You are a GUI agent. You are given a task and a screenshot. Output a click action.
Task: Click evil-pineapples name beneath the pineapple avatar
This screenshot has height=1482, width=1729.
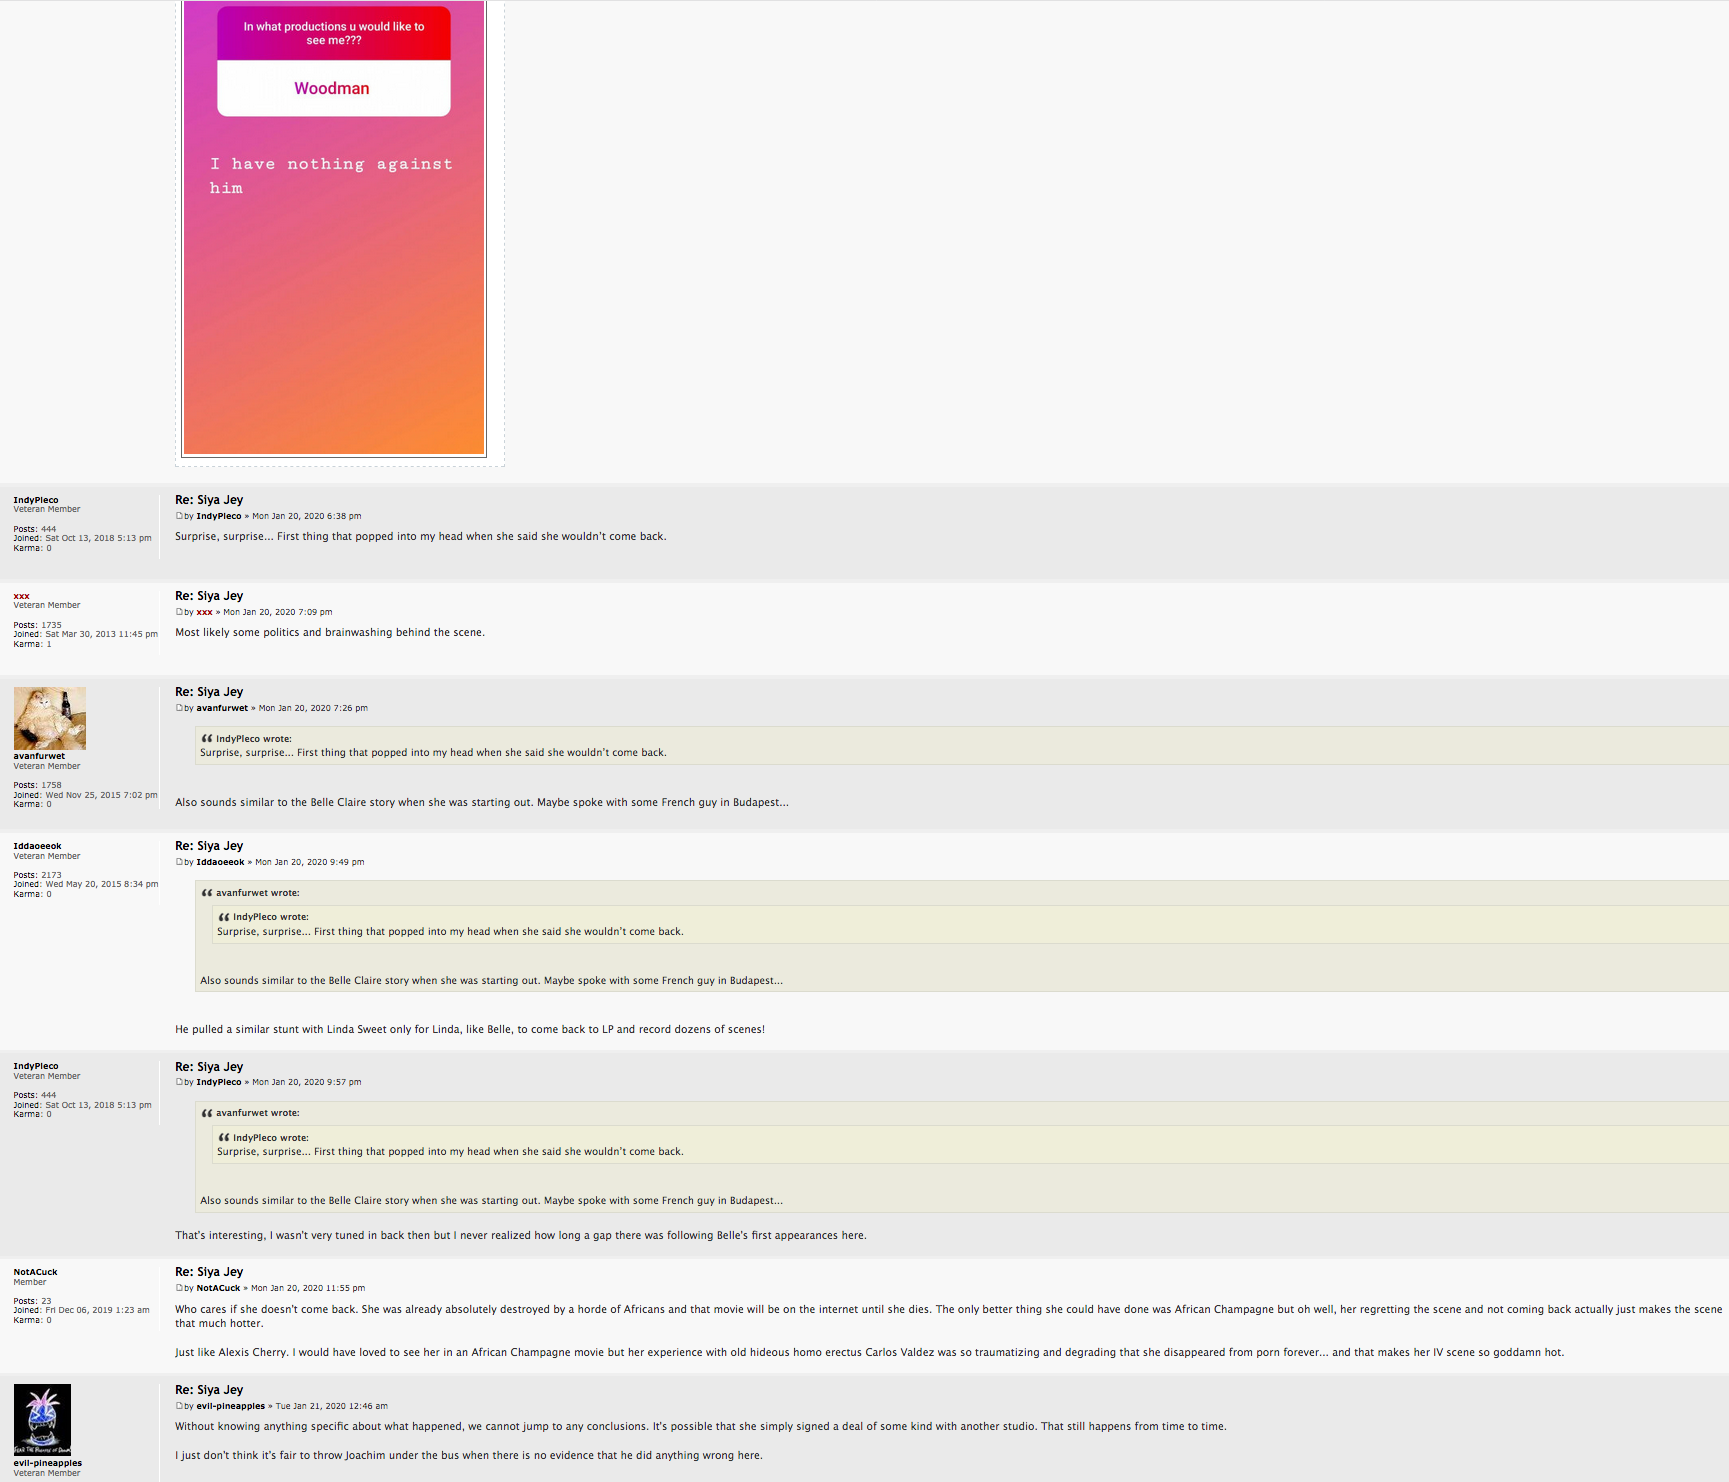coord(47,1463)
